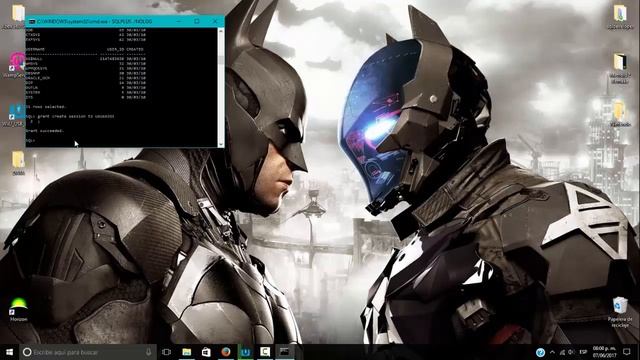Click the 'rows selected.' output line
The height and width of the screenshot is (360, 640).
coord(46,107)
